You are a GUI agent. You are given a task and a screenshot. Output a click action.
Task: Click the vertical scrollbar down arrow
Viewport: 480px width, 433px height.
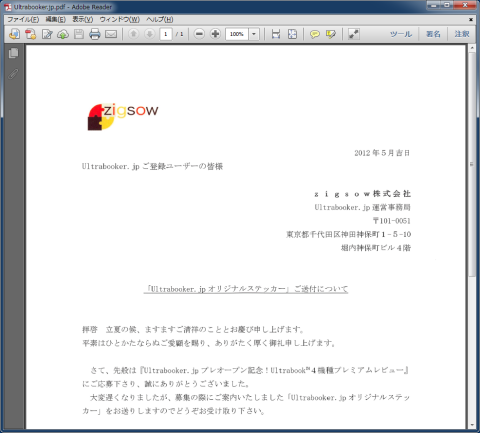pyautogui.click(x=472, y=425)
